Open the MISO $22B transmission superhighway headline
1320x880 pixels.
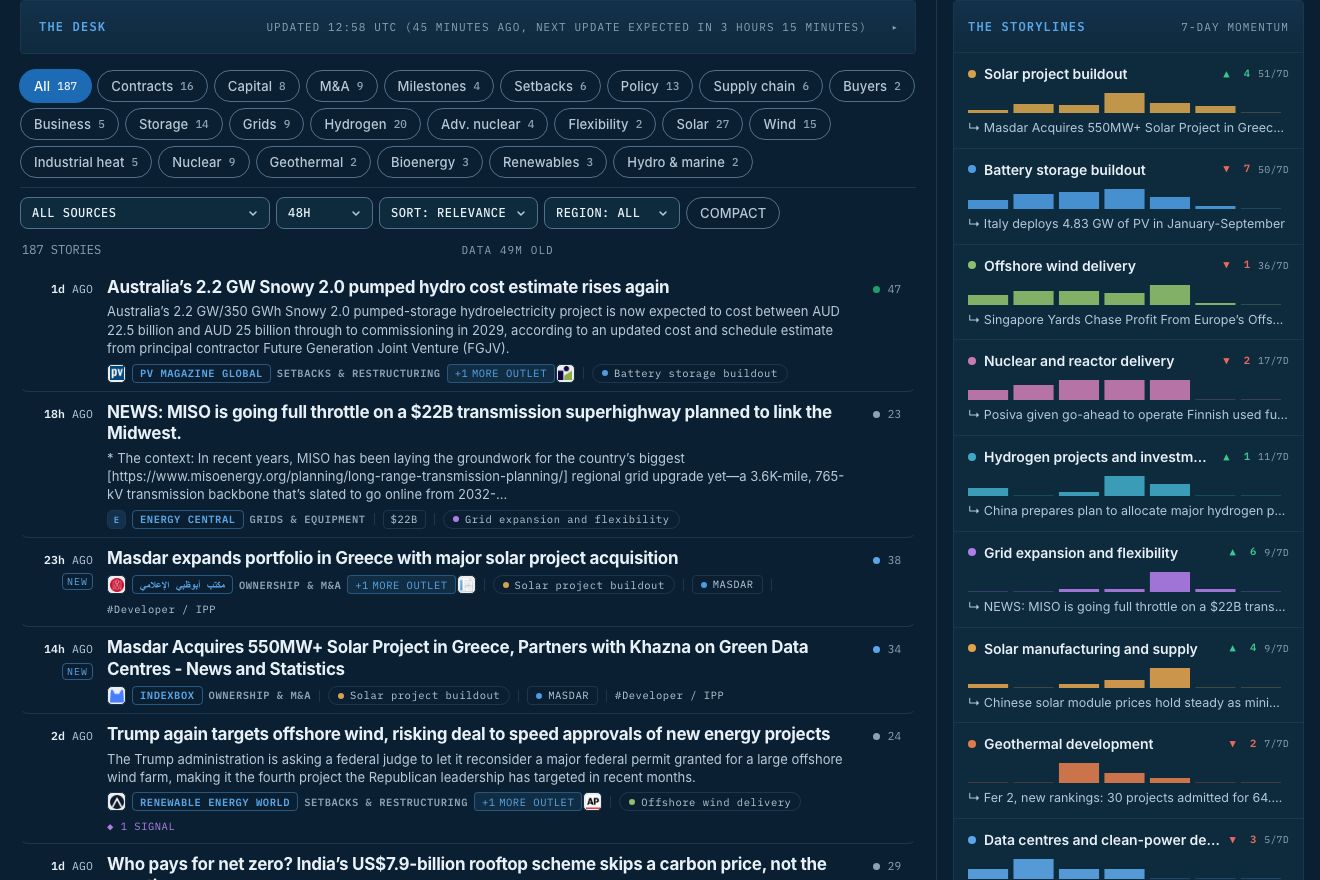(x=469, y=422)
